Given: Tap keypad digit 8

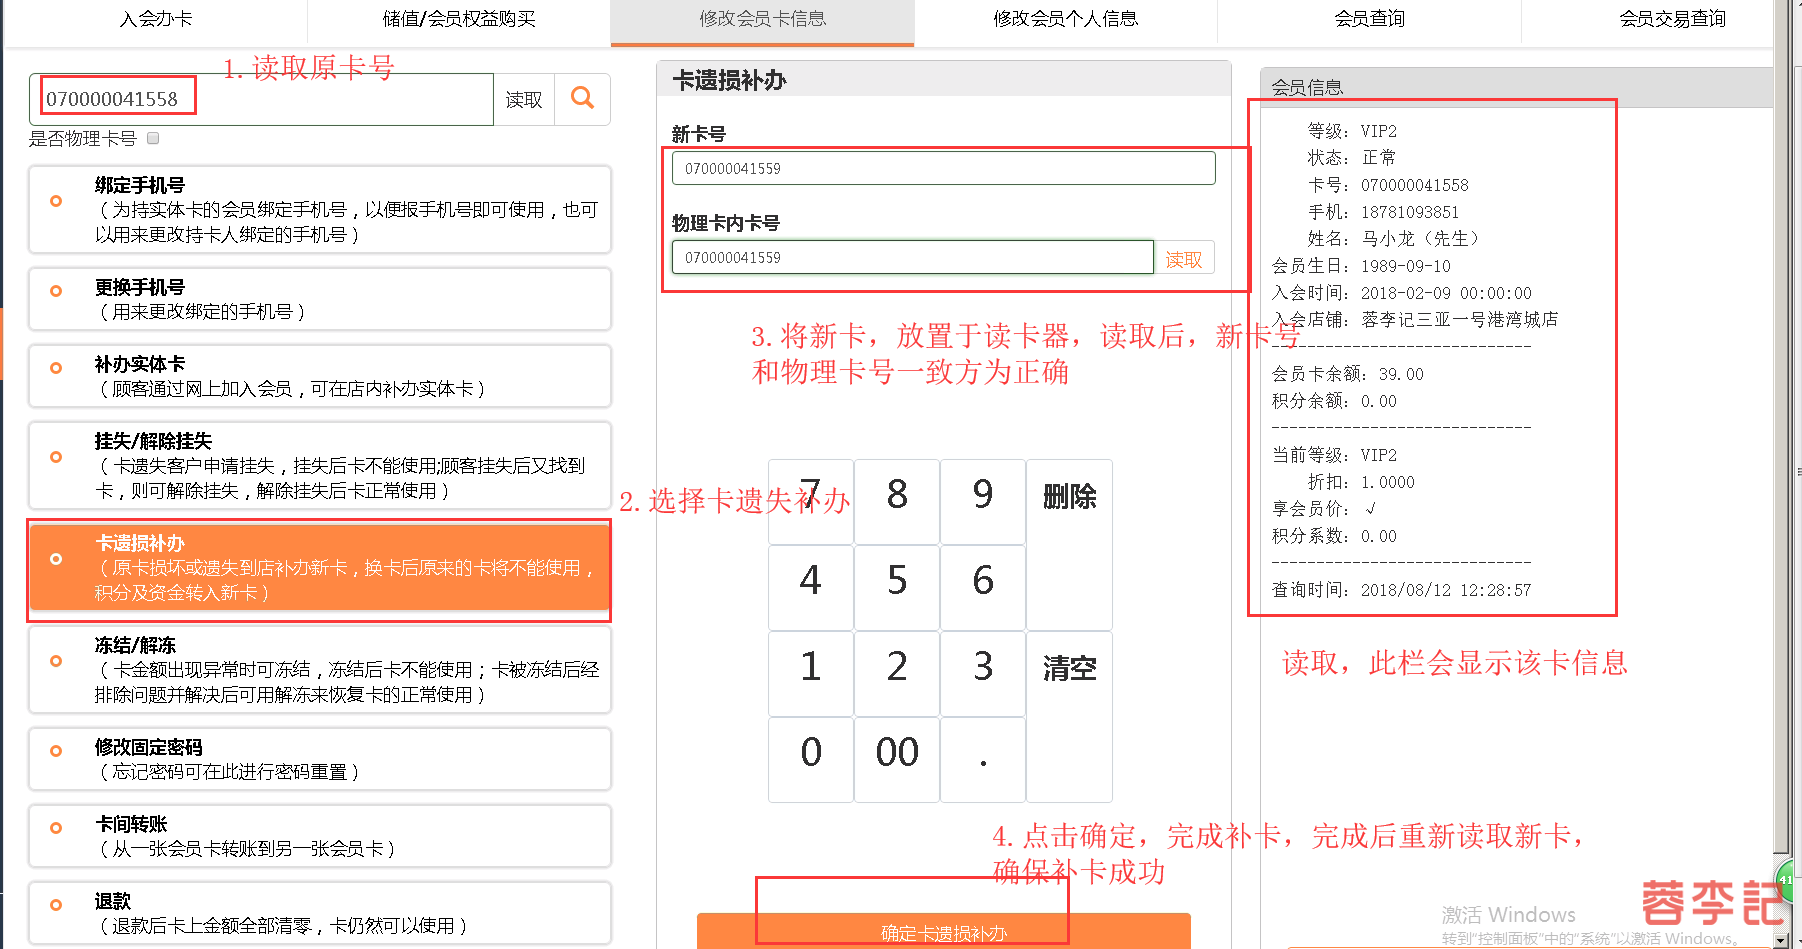Looking at the screenshot, I should pos(897,502).
